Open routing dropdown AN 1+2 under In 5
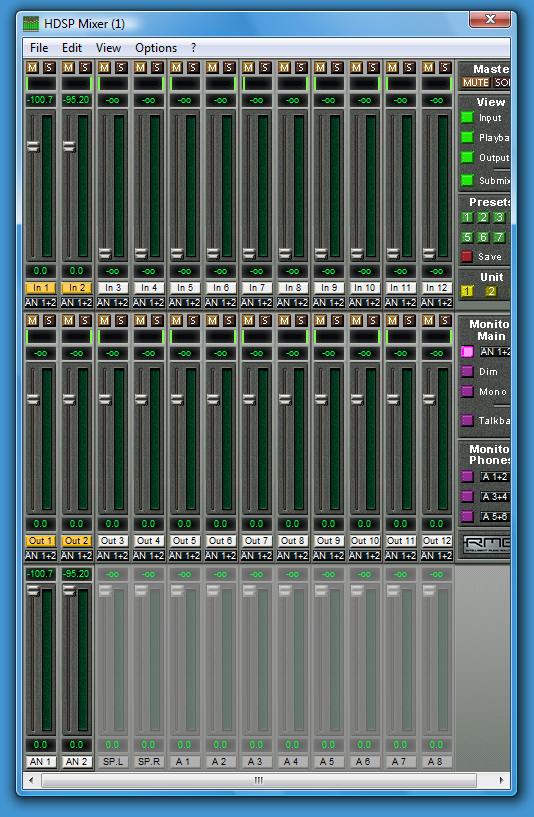The height and width of the screenshot is (817, 534). 184,302
